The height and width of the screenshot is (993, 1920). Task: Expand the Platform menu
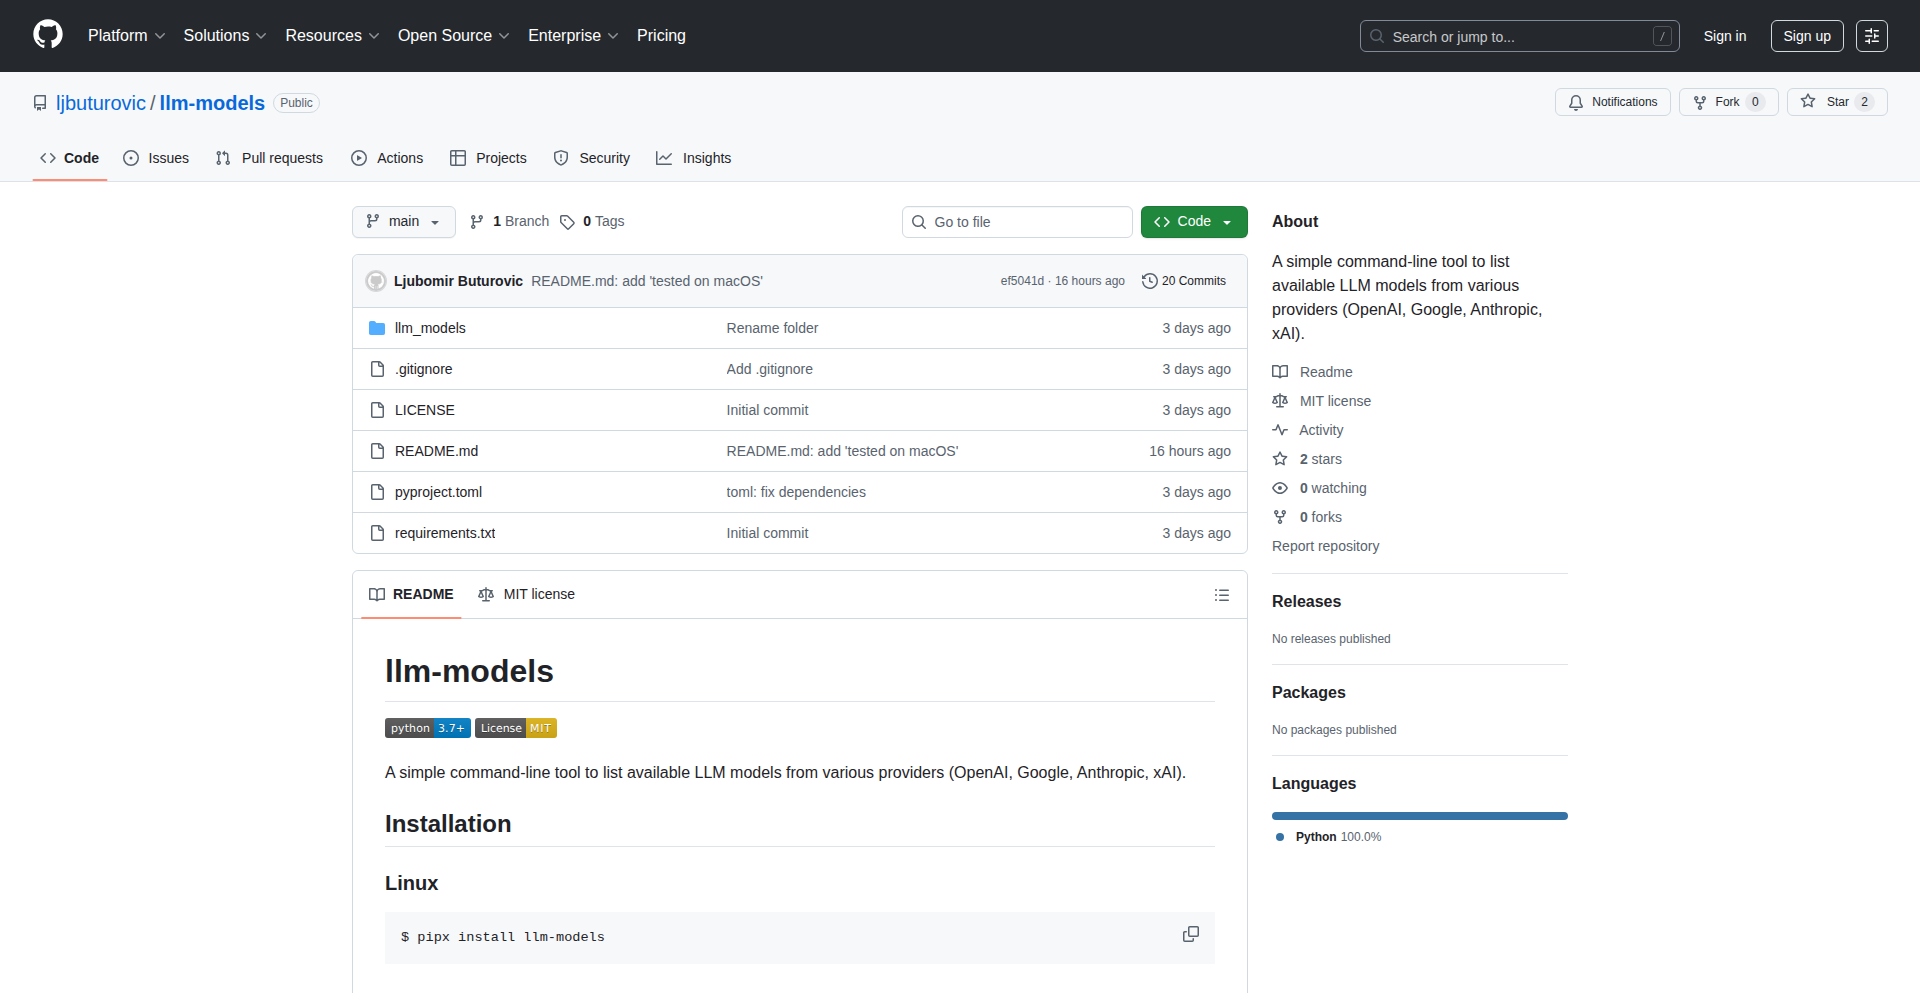(126, 36)
